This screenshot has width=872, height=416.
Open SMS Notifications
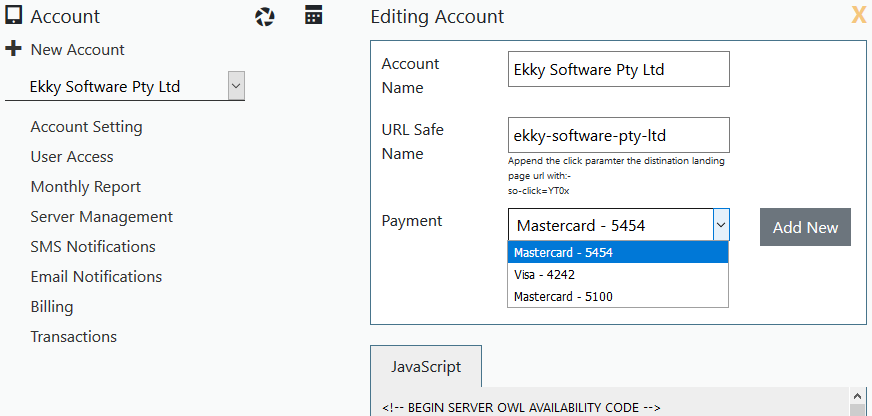[93, 246]
